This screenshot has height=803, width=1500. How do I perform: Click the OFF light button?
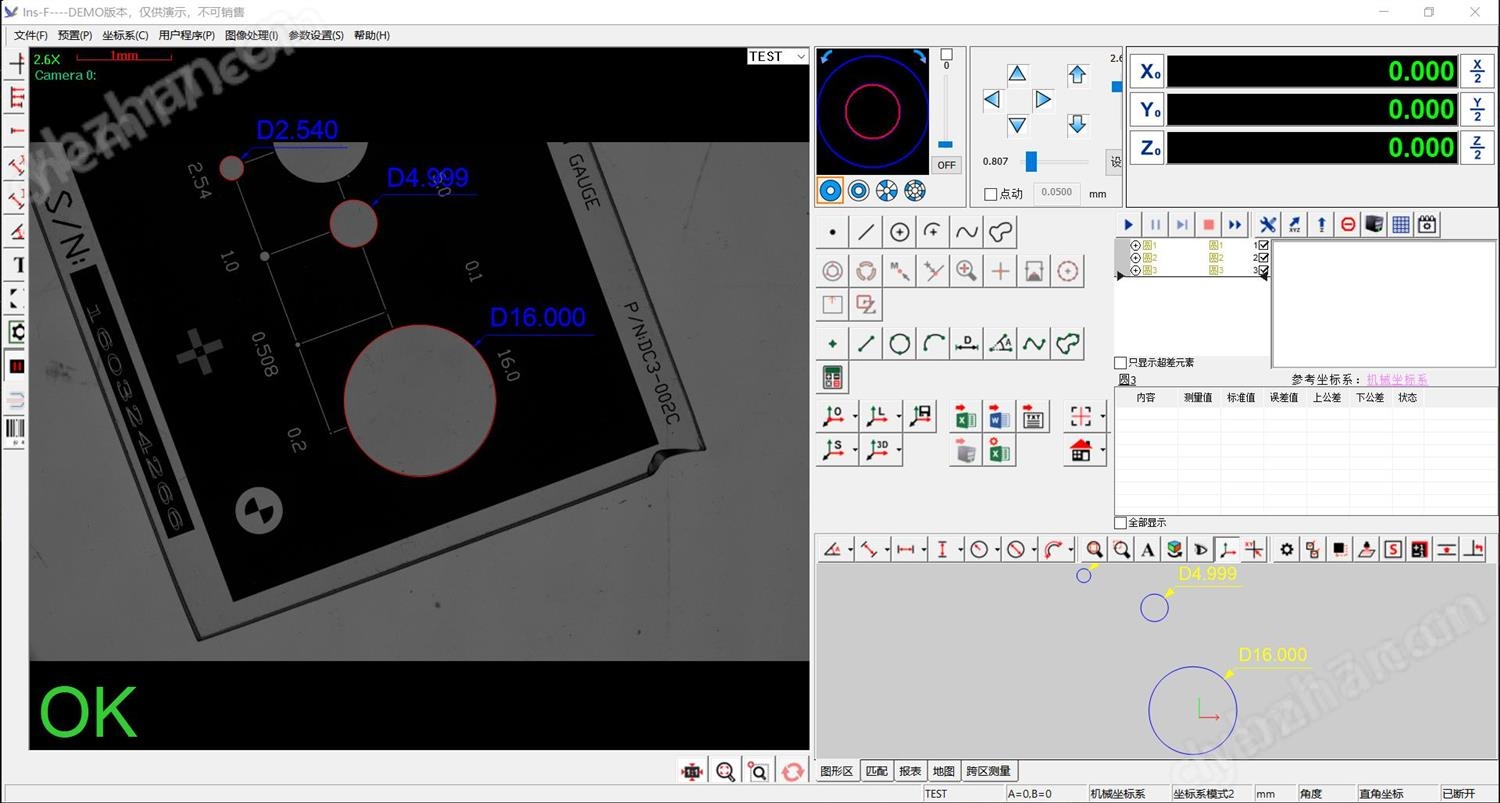(946, 165)
